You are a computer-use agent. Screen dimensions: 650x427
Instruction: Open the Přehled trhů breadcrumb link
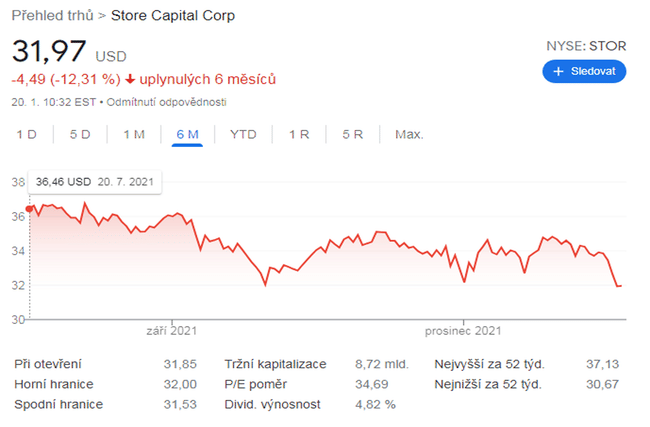pyautogui.click(x=54, y=16)
